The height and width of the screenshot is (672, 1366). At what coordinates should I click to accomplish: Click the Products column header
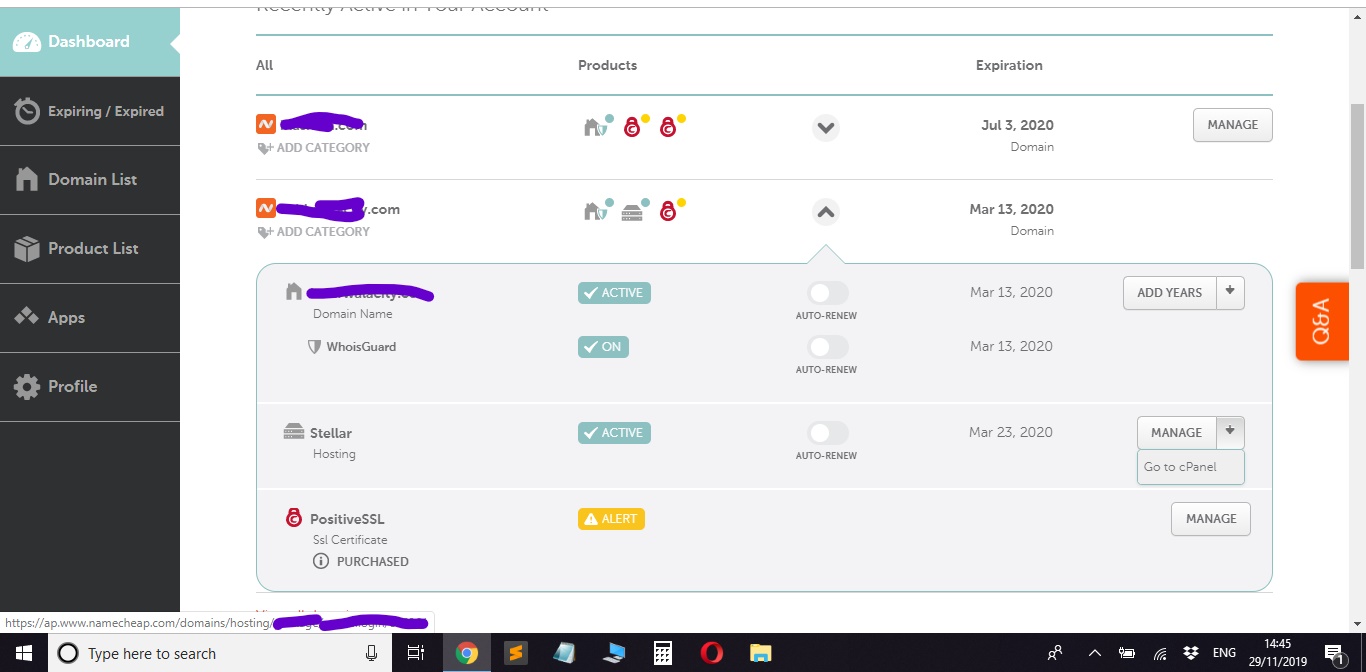[x=607, y=65]
